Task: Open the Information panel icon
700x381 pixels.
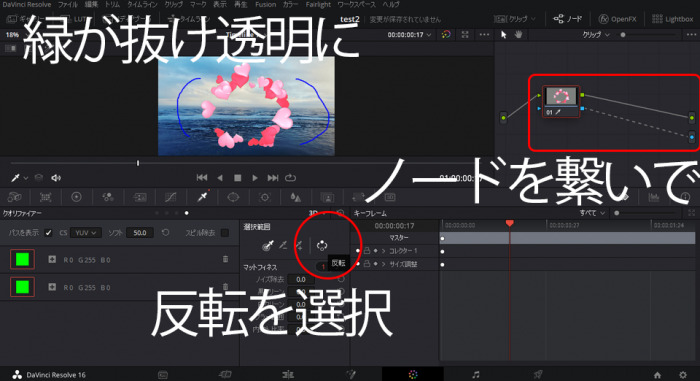Action: [686, 197]
